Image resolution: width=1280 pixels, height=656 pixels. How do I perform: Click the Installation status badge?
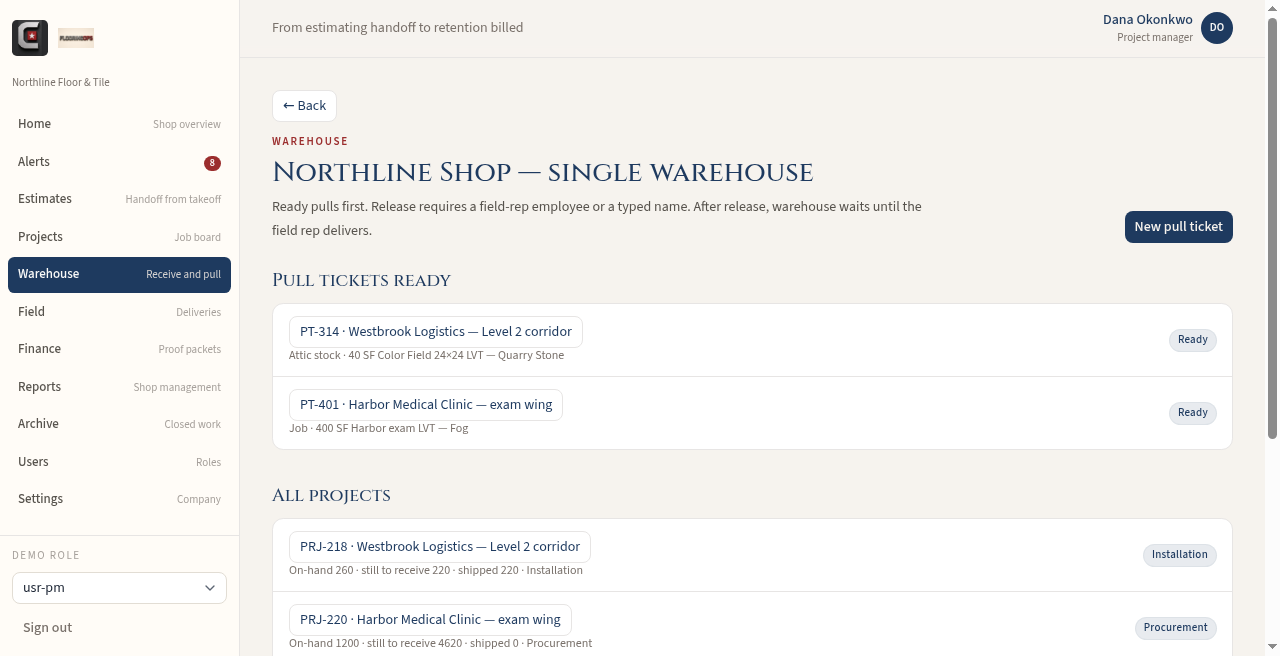coord(1180,555)
